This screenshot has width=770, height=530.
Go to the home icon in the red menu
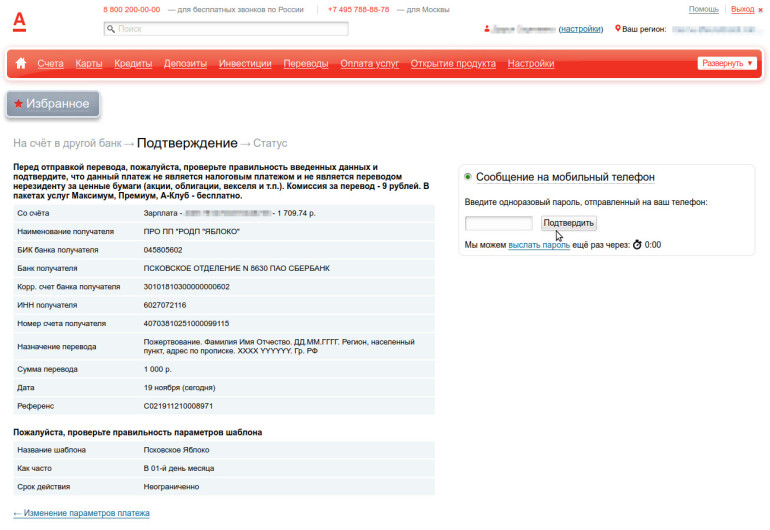click(21, 63)
